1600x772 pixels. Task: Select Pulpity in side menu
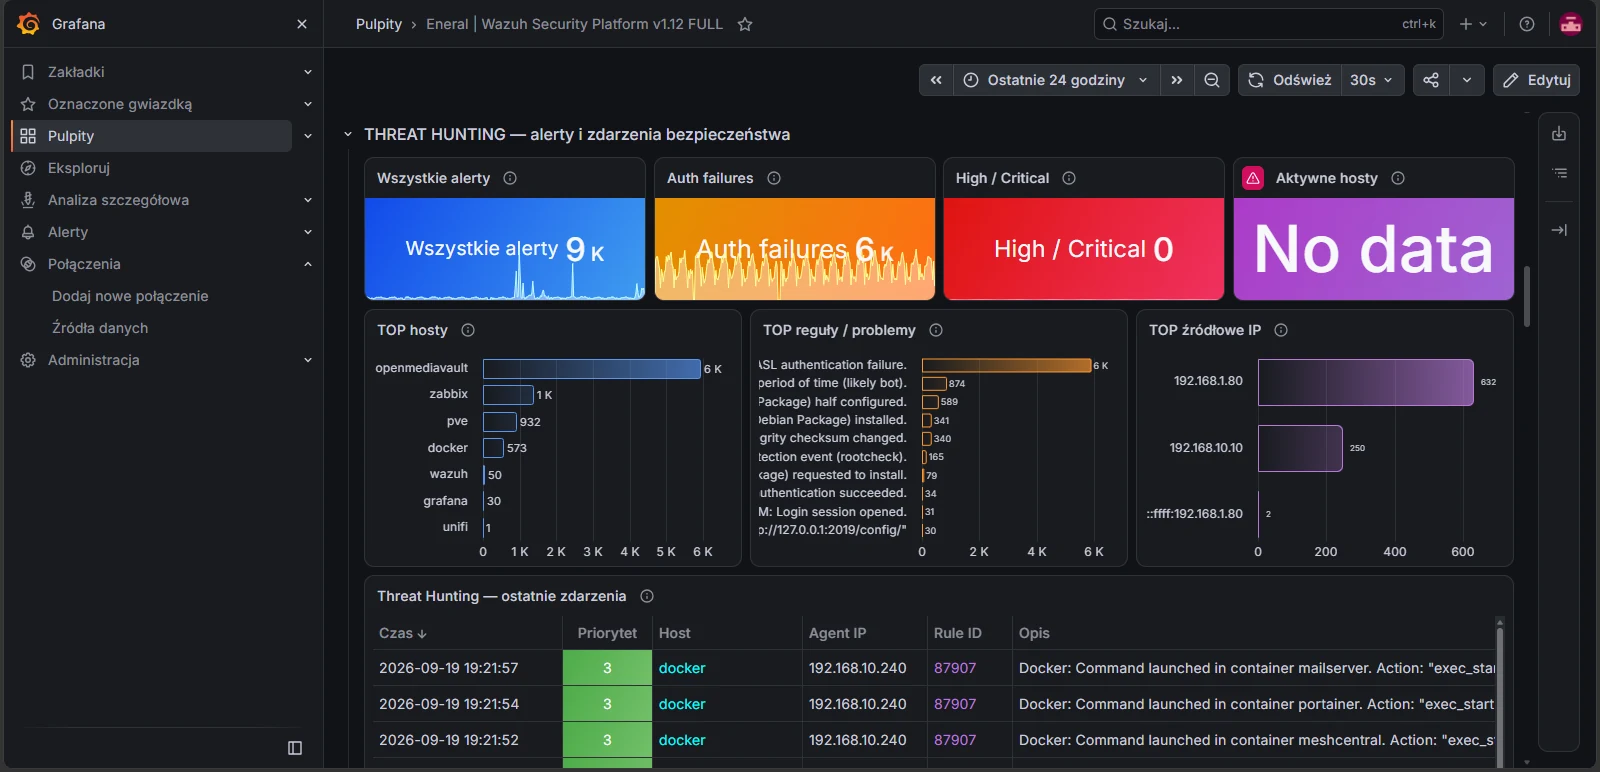(151, 136)
